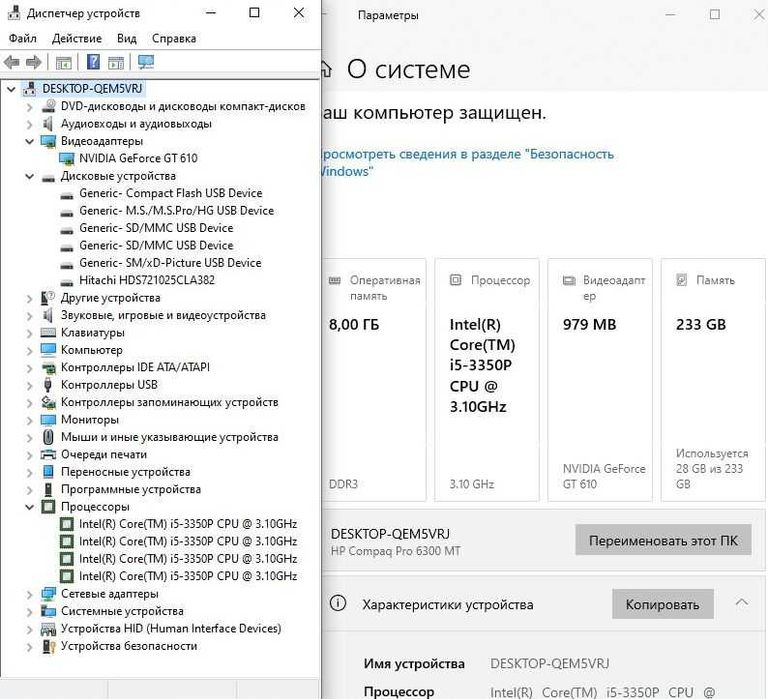Click the Monitors (Мониторы) category icon

click(x=48, y=420)
